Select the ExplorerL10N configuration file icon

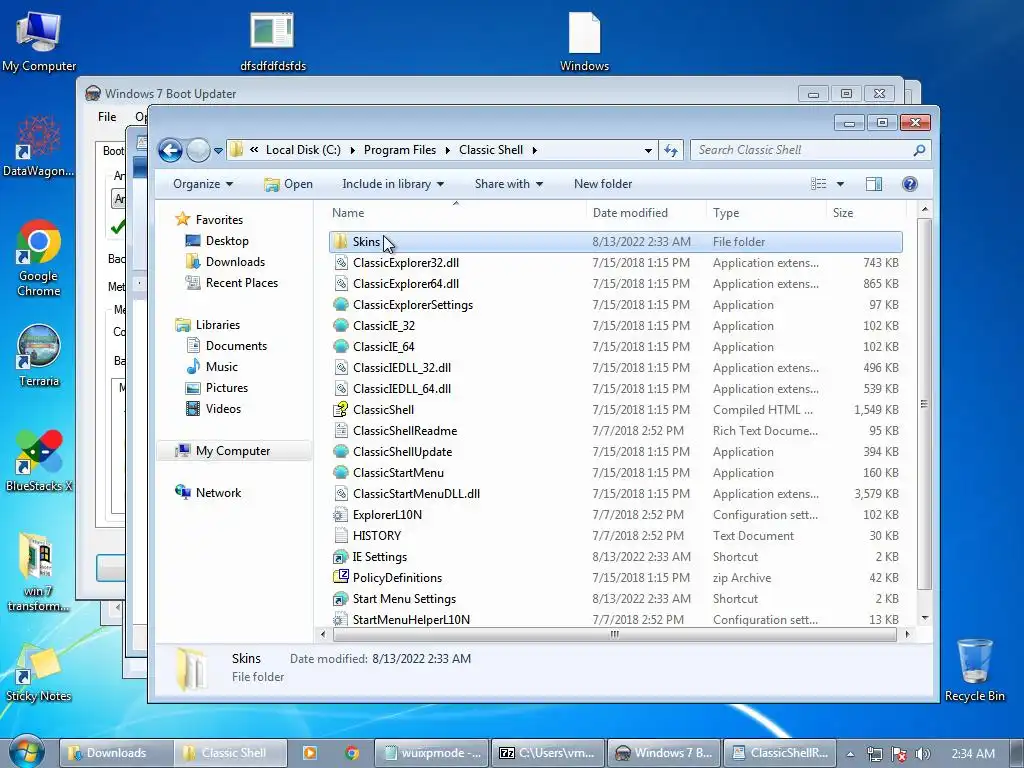340,515
